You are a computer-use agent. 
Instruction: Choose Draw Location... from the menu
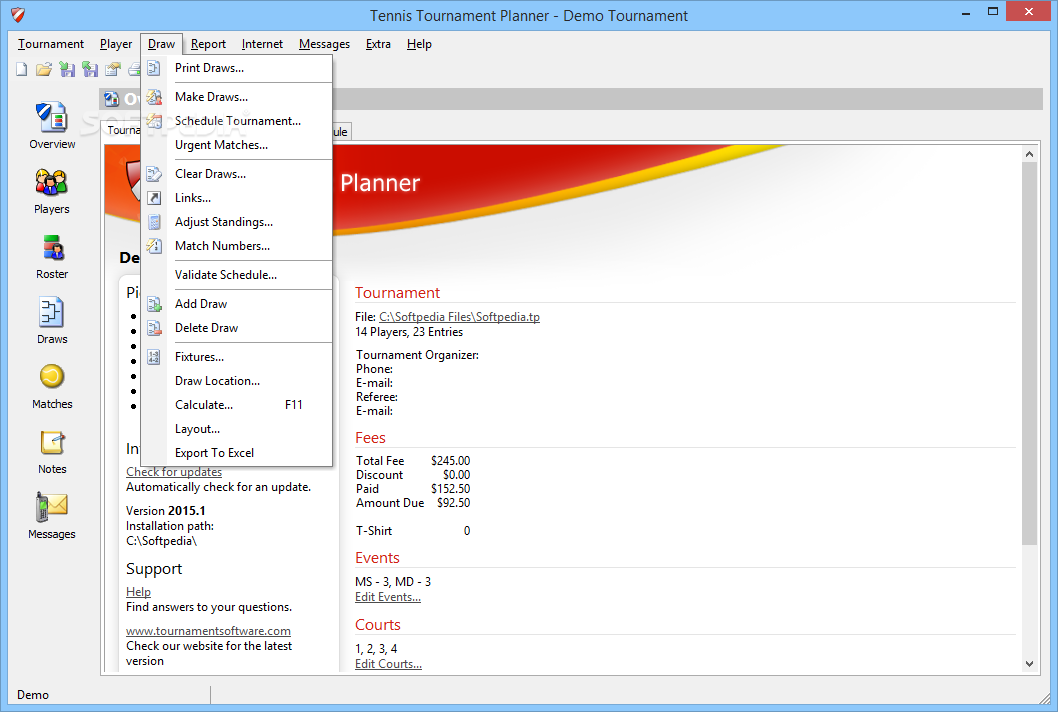pos(237,381)
